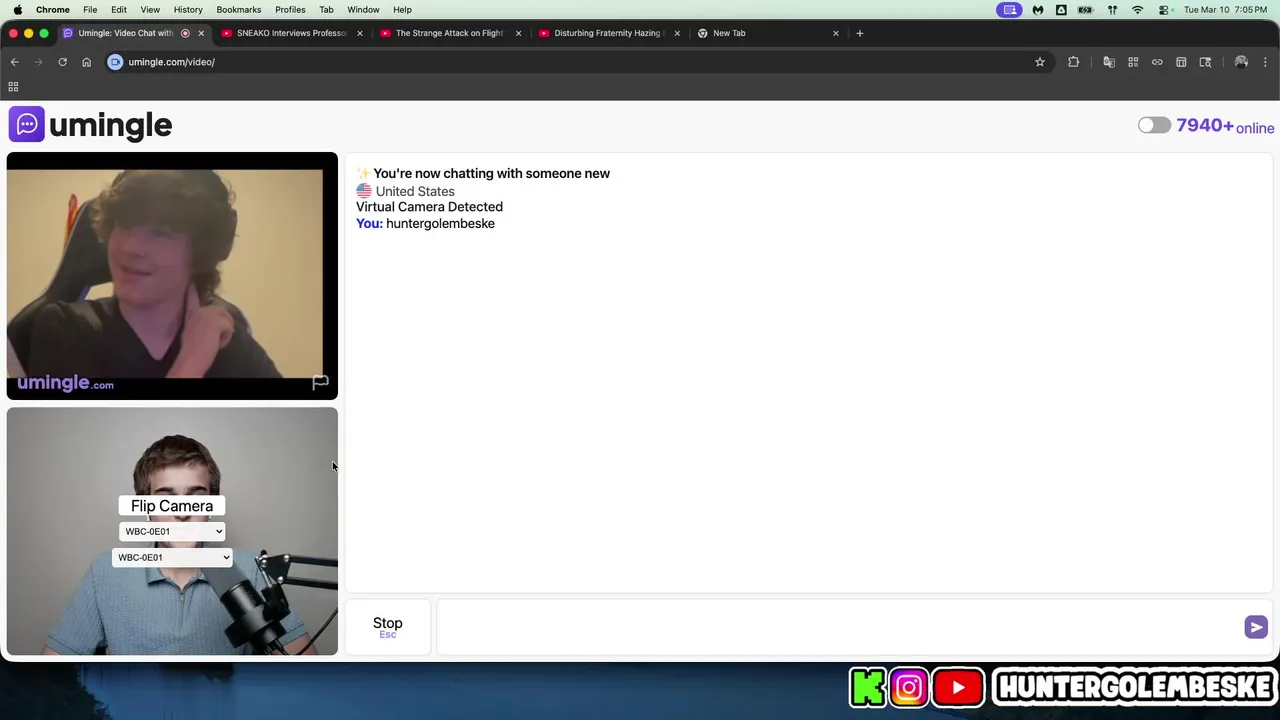Click the battery status icon

1085,10
